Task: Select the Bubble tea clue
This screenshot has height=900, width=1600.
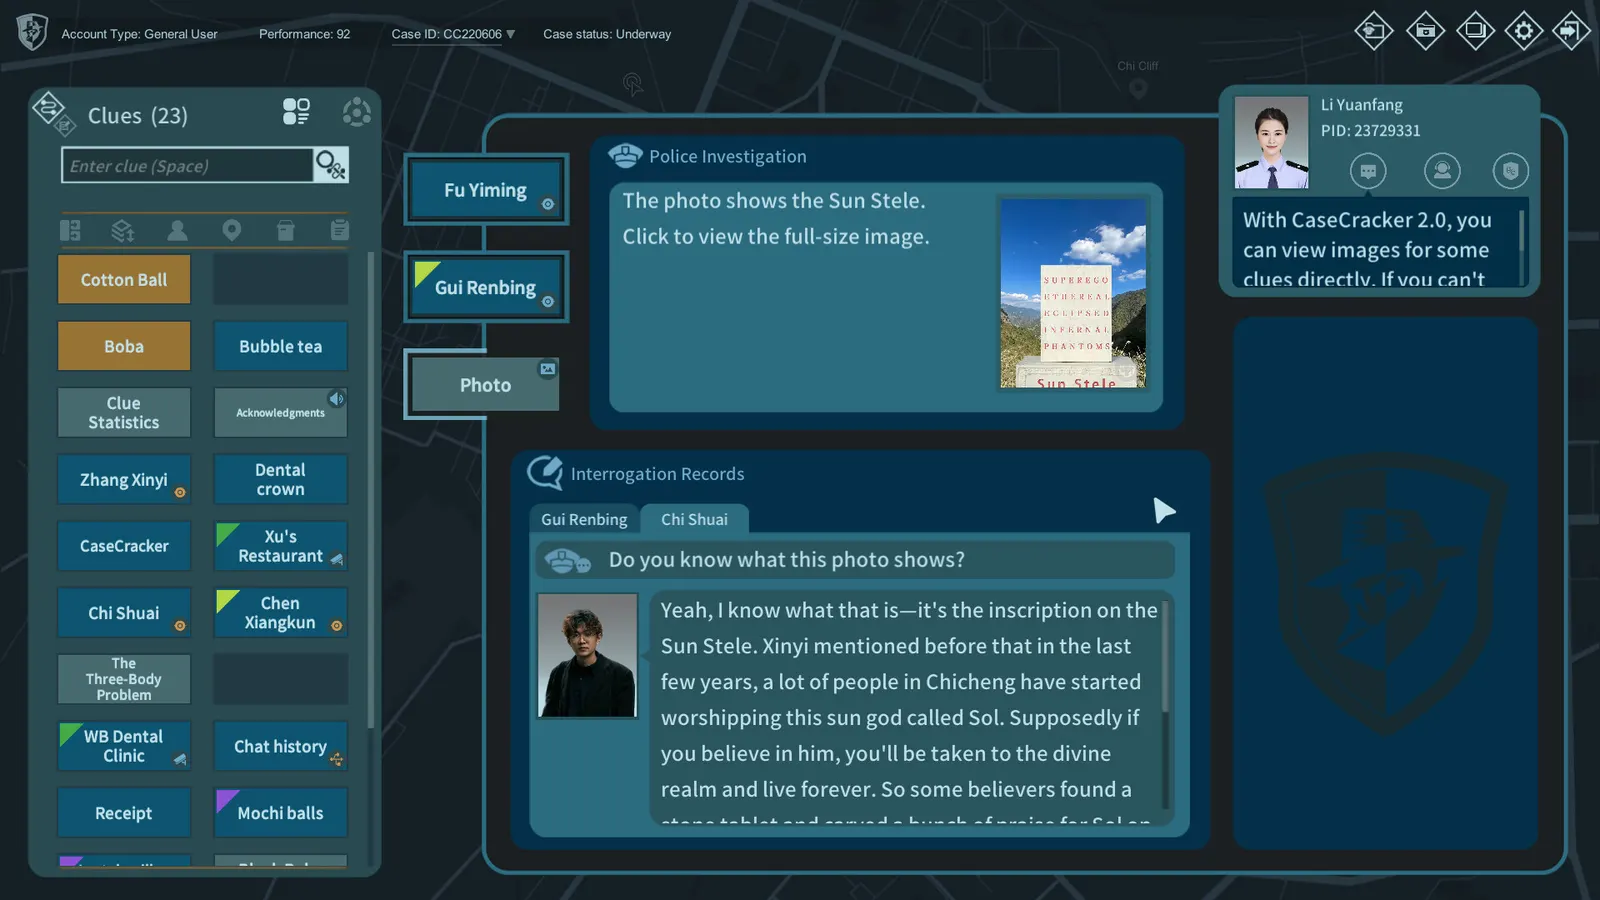Action: click(280, 346)
